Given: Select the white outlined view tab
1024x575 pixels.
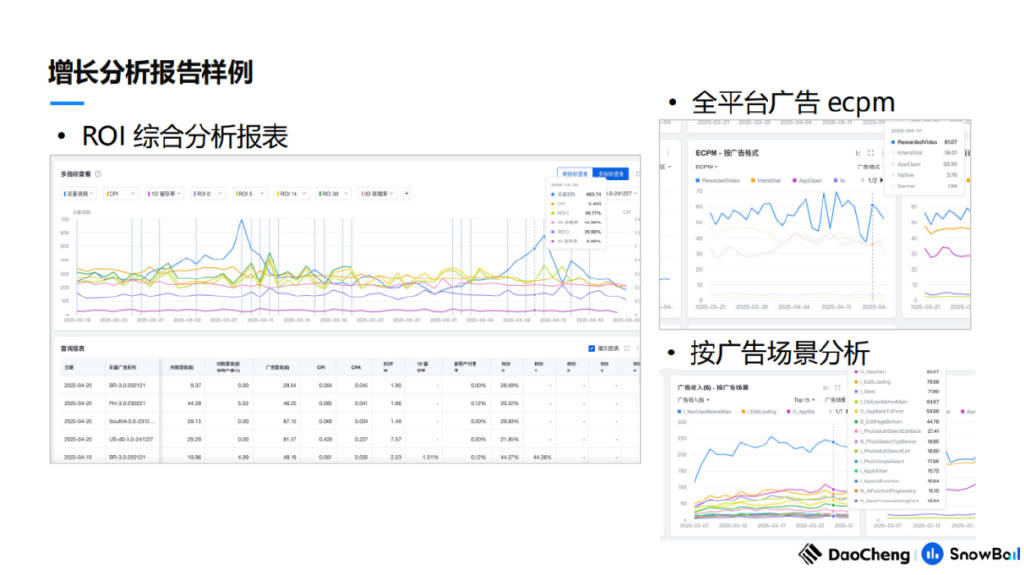Looking at the screenshot, I should [x=575, y=174].
